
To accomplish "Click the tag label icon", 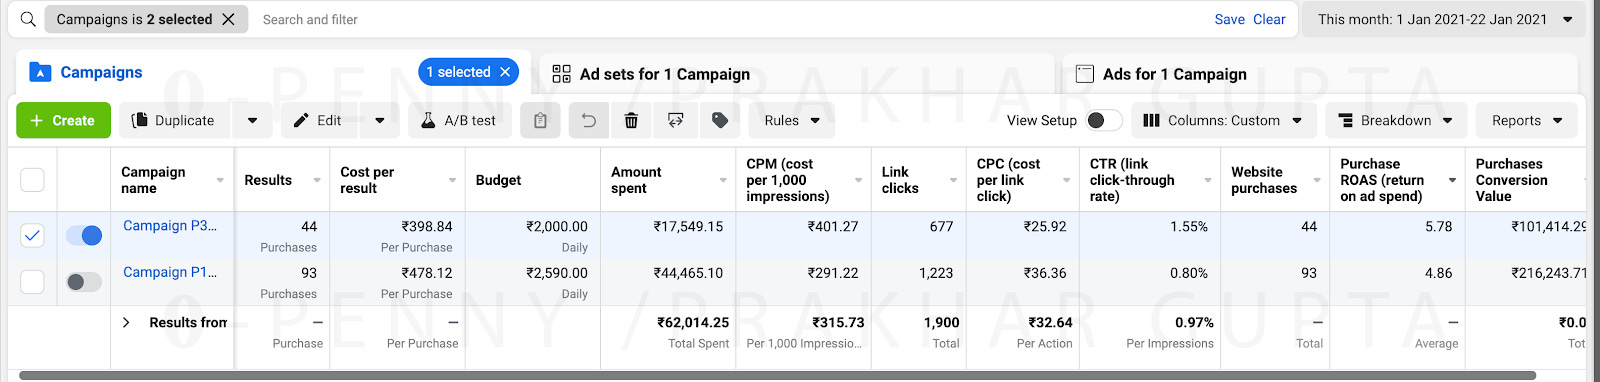I will pos(720,121).
